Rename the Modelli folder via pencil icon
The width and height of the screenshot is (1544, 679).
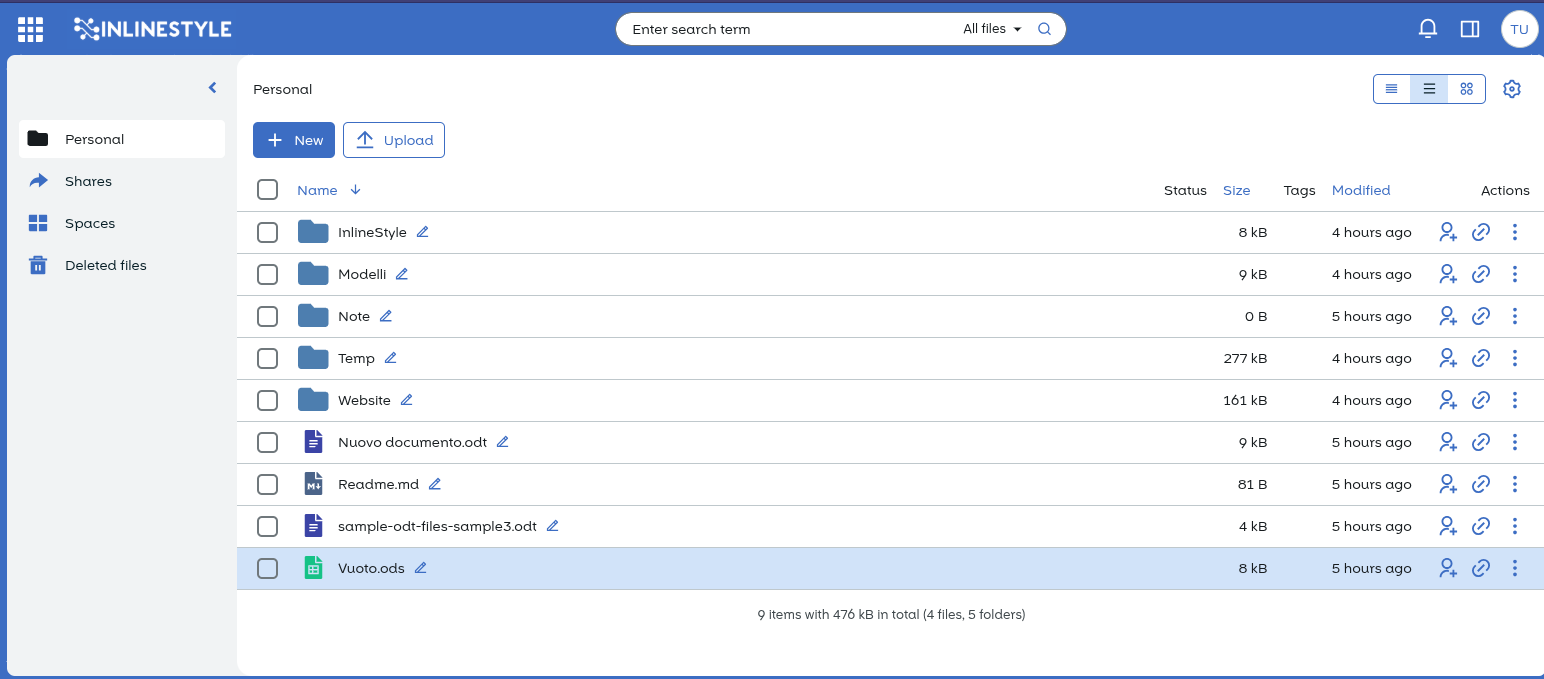[x=402, y=274]
